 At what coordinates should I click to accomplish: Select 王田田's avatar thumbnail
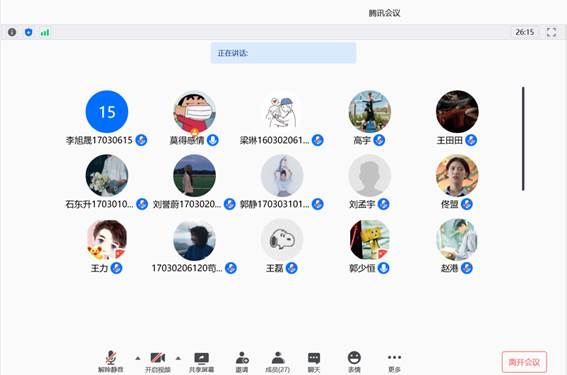(x=457, y=111)
